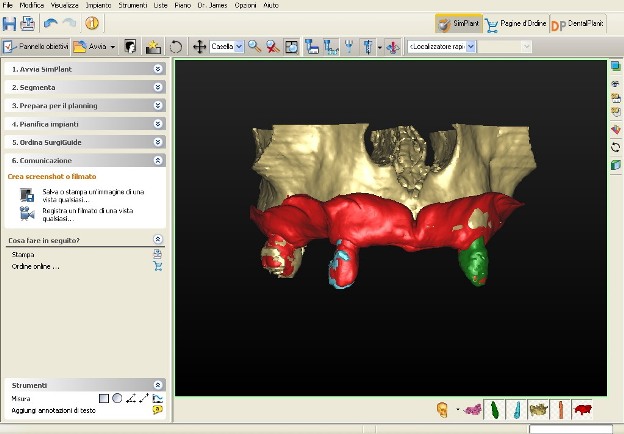Click the Stampa link

[23, 254]
